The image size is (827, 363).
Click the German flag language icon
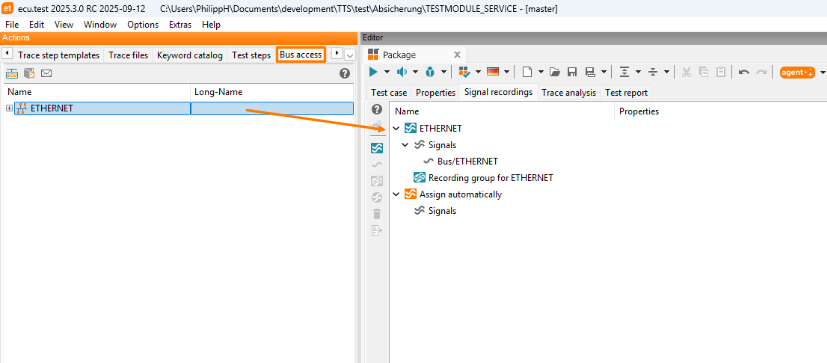pyautogui.click(x=493, y=72)
